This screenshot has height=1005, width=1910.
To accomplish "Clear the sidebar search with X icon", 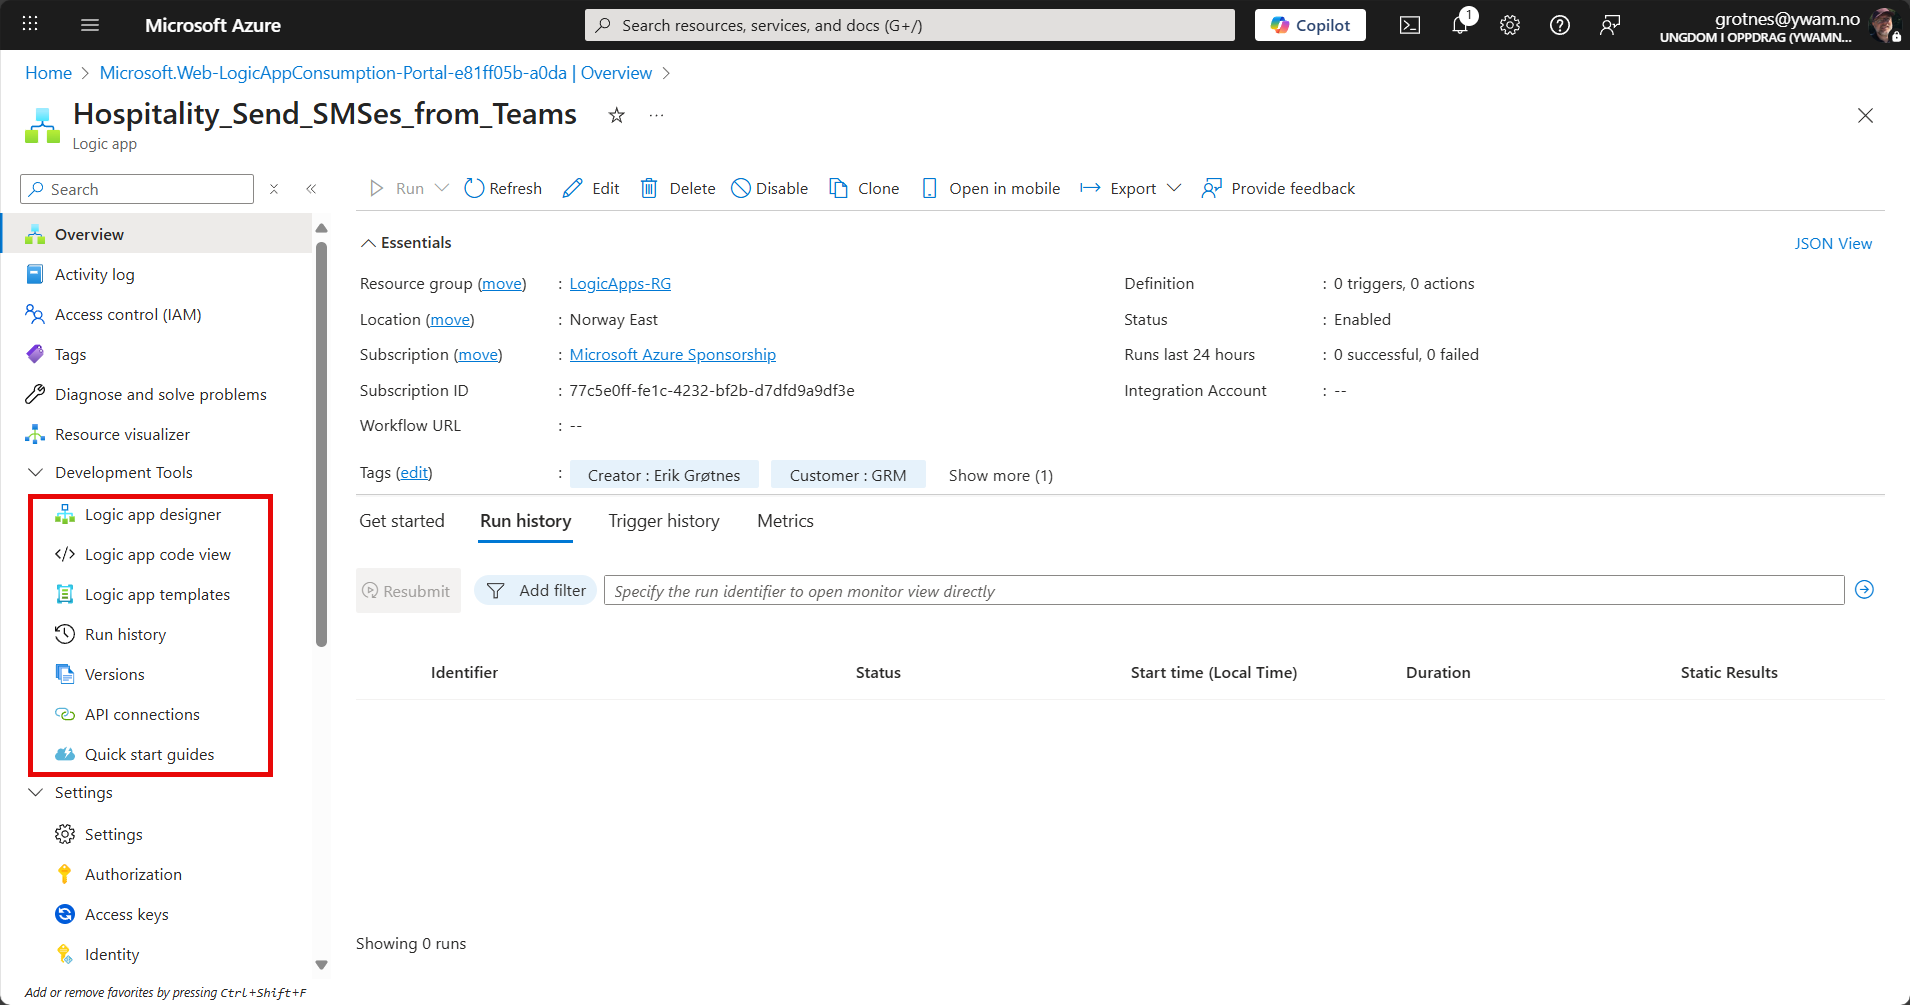I will (x=274, y=189).
